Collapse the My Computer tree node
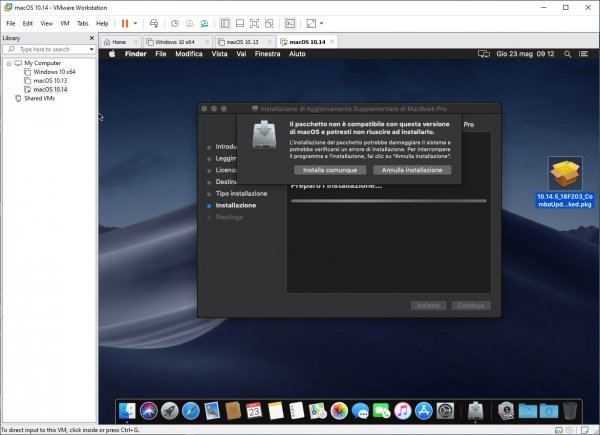The image size is (600, 435). tap(7, 63)
